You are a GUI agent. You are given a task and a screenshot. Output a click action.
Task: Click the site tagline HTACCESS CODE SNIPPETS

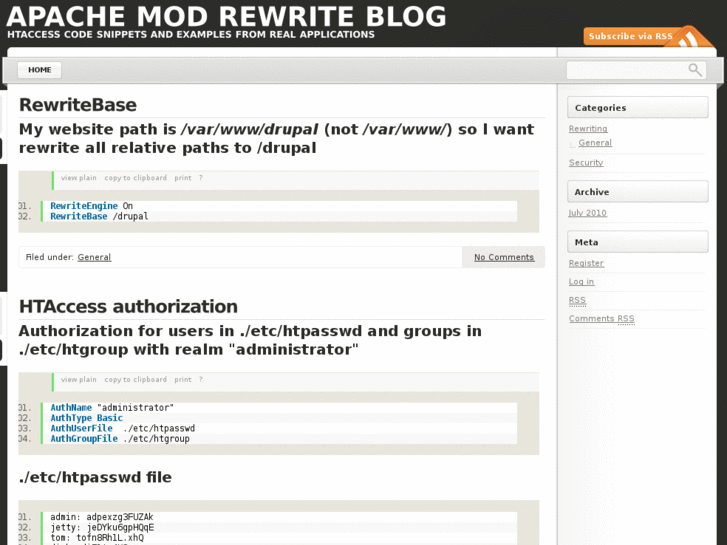pyautogui.click(x=191, y=34)
